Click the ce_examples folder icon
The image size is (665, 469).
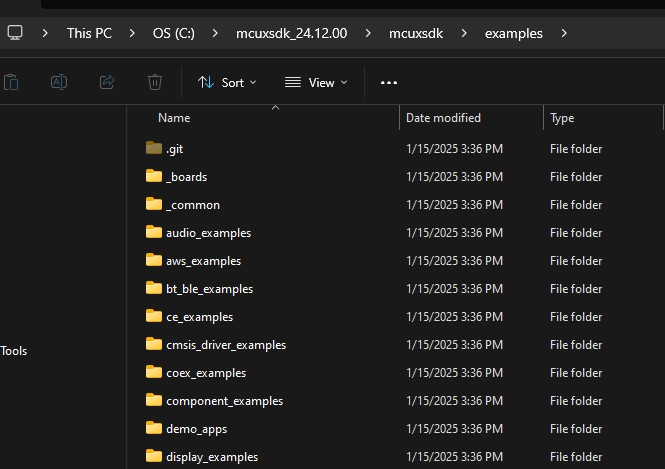[x=154, y=316]
